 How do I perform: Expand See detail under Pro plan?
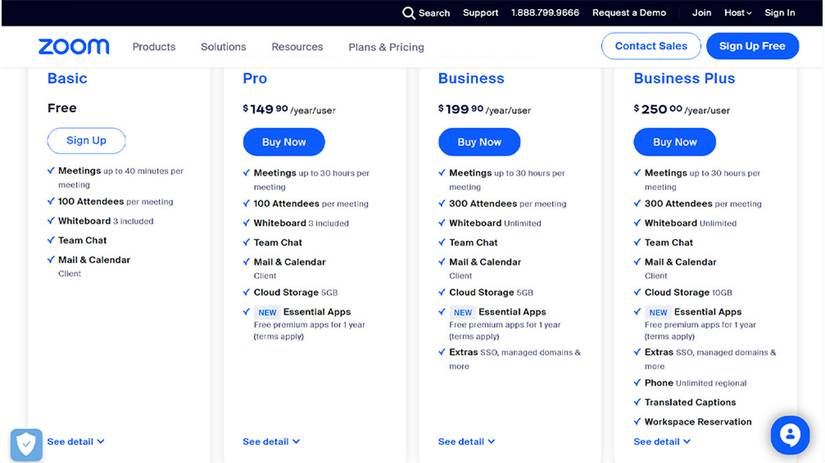click(271, 441)
